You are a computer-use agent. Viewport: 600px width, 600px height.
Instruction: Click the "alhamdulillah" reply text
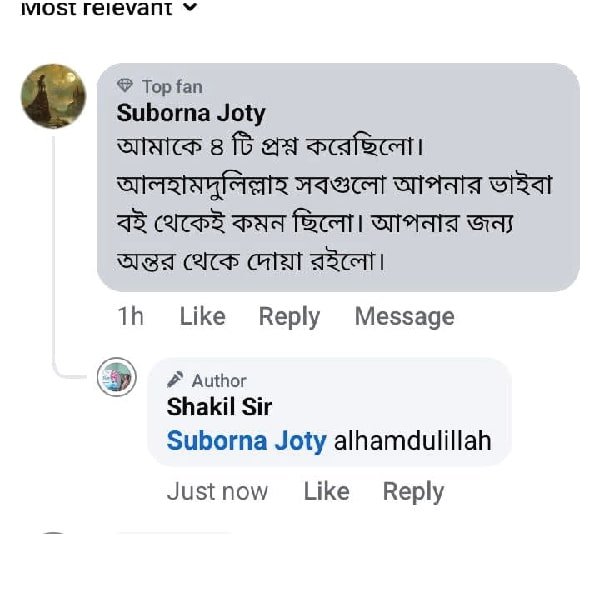tap(412, 441)
